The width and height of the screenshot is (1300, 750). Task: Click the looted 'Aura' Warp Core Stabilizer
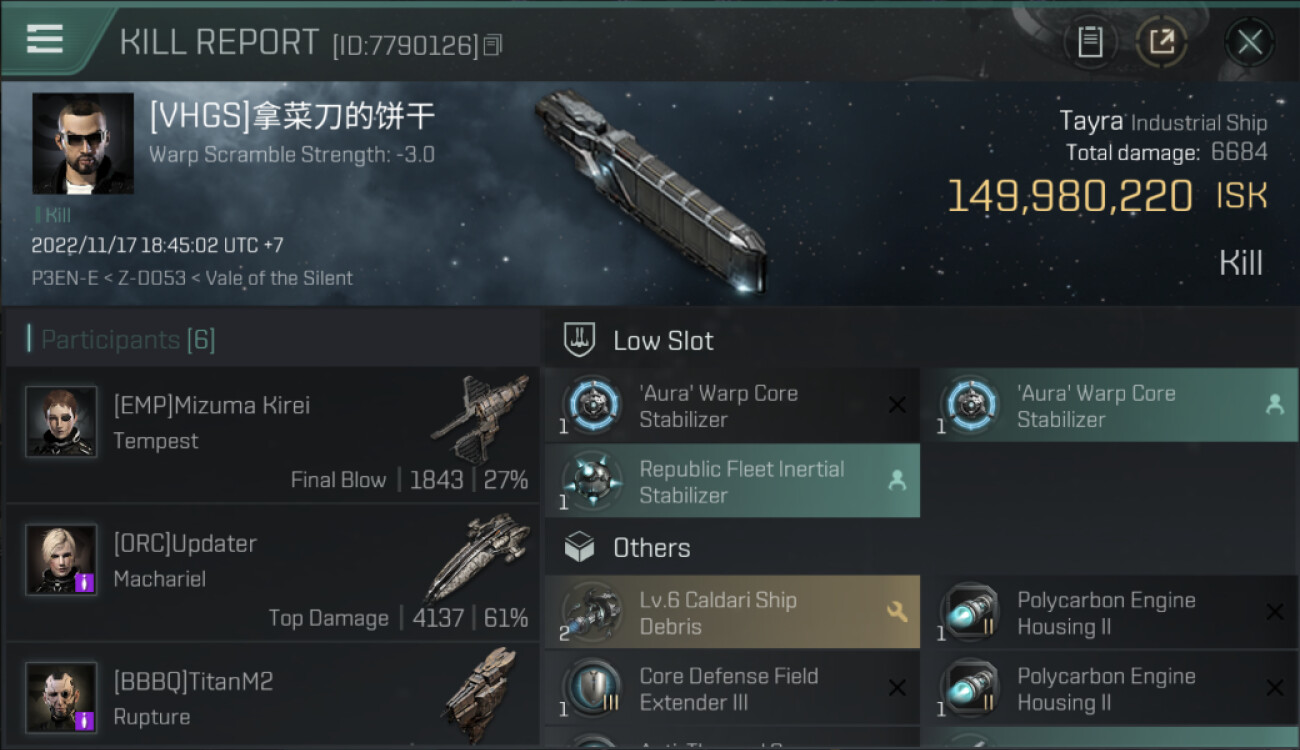coord(1110,406)
